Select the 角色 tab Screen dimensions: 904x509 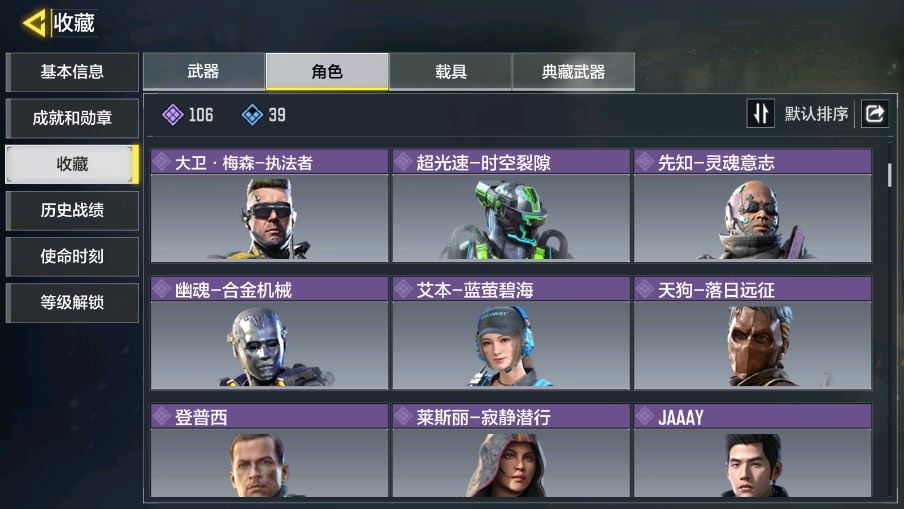(327, 71)
